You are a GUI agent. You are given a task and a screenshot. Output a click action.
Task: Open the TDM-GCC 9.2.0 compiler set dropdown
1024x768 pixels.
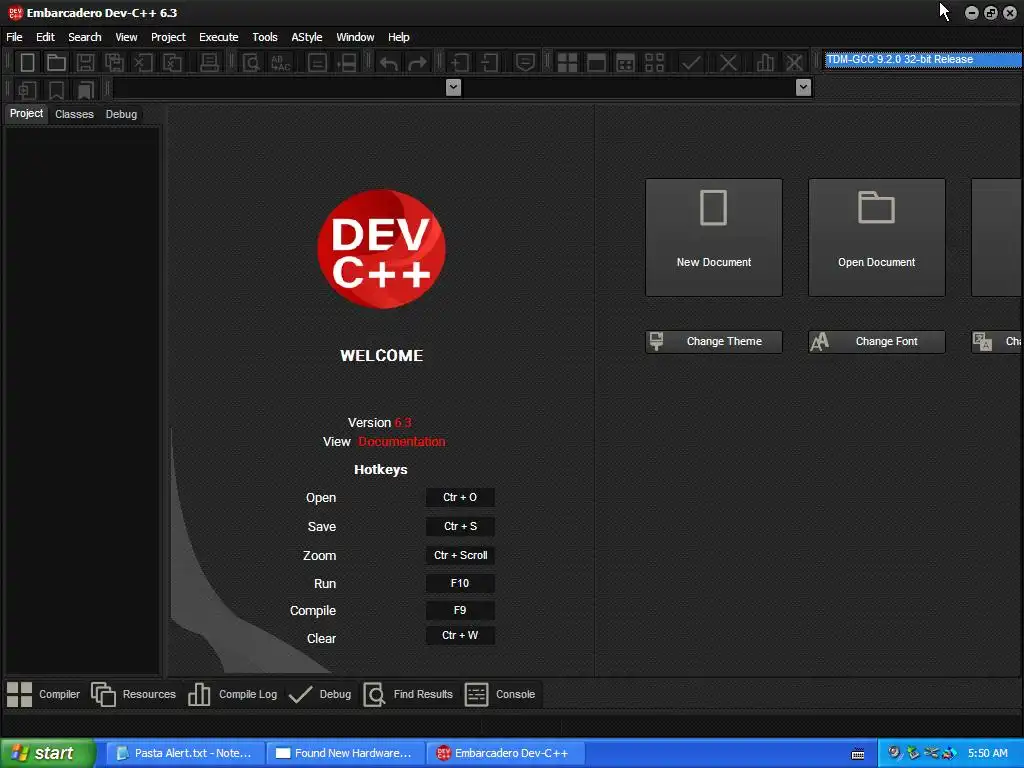(923, 59)
